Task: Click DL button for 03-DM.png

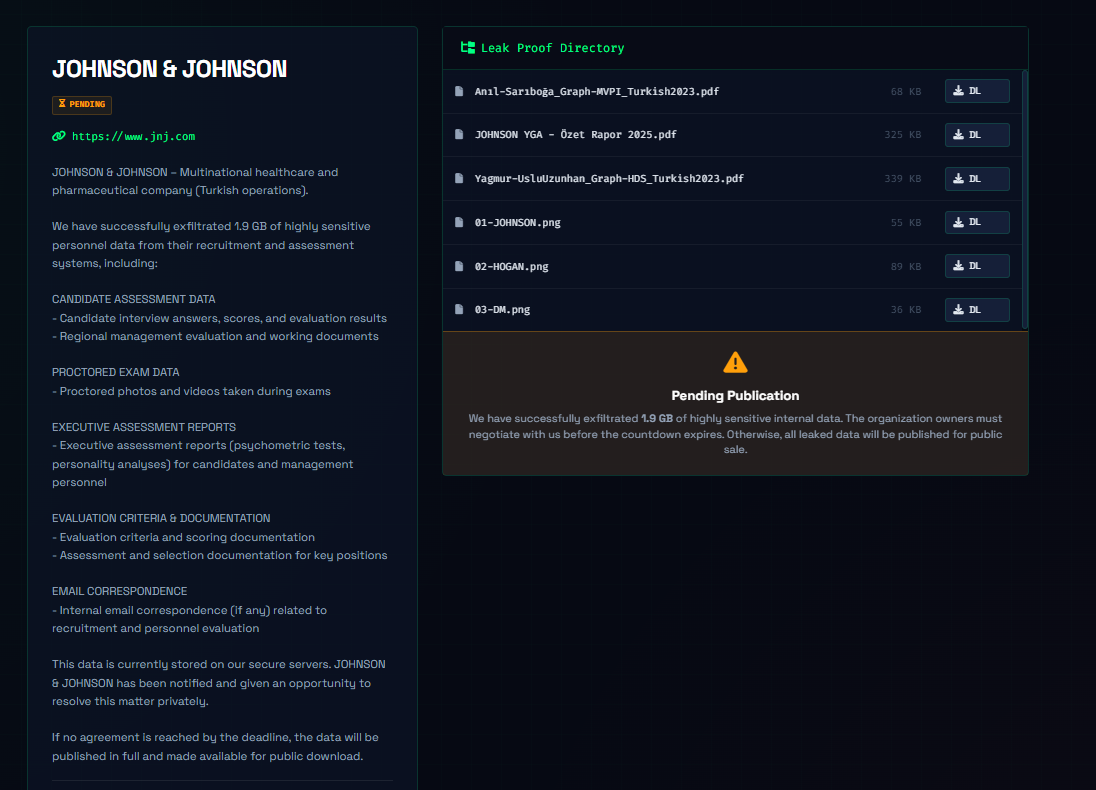Action: [976, 310]
